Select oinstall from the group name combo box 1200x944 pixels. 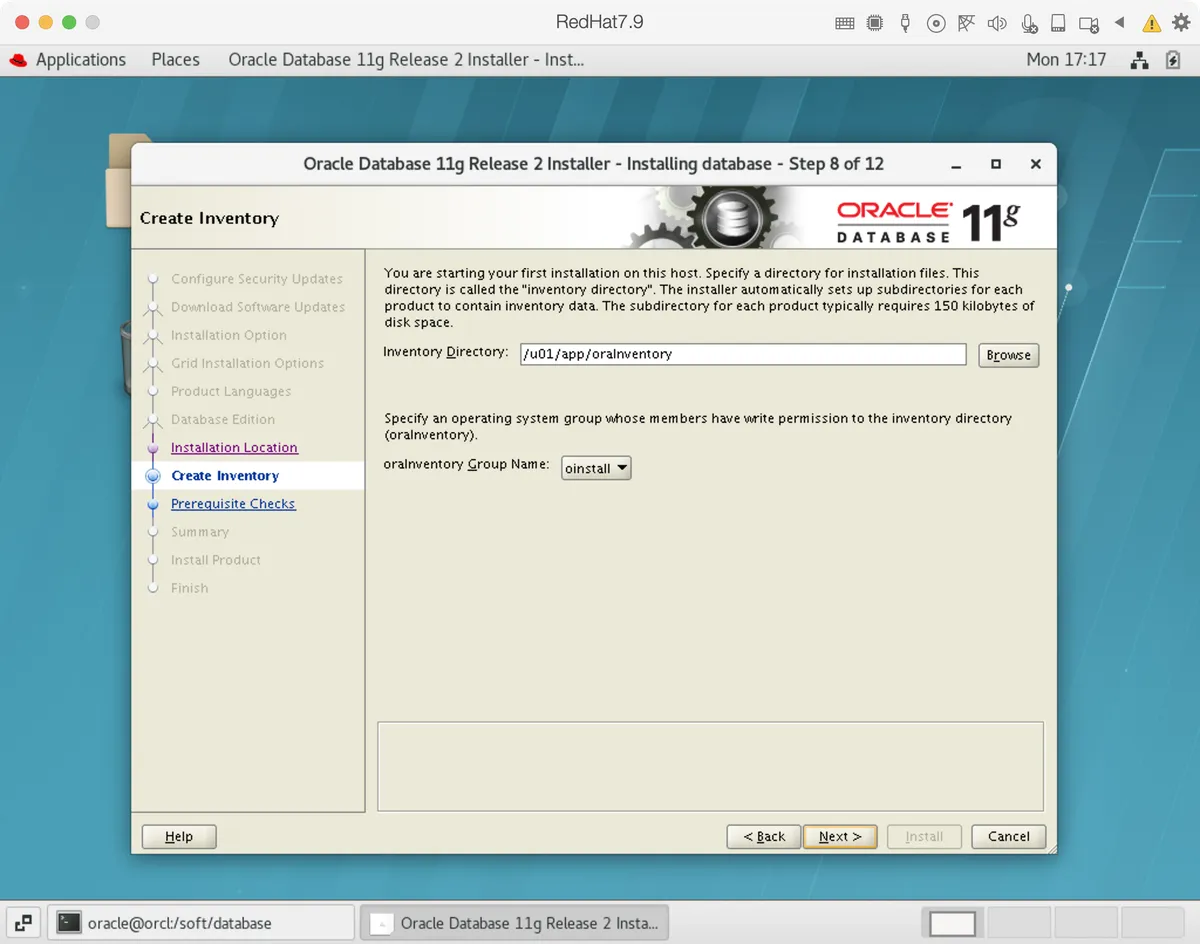tap(596, 467)
